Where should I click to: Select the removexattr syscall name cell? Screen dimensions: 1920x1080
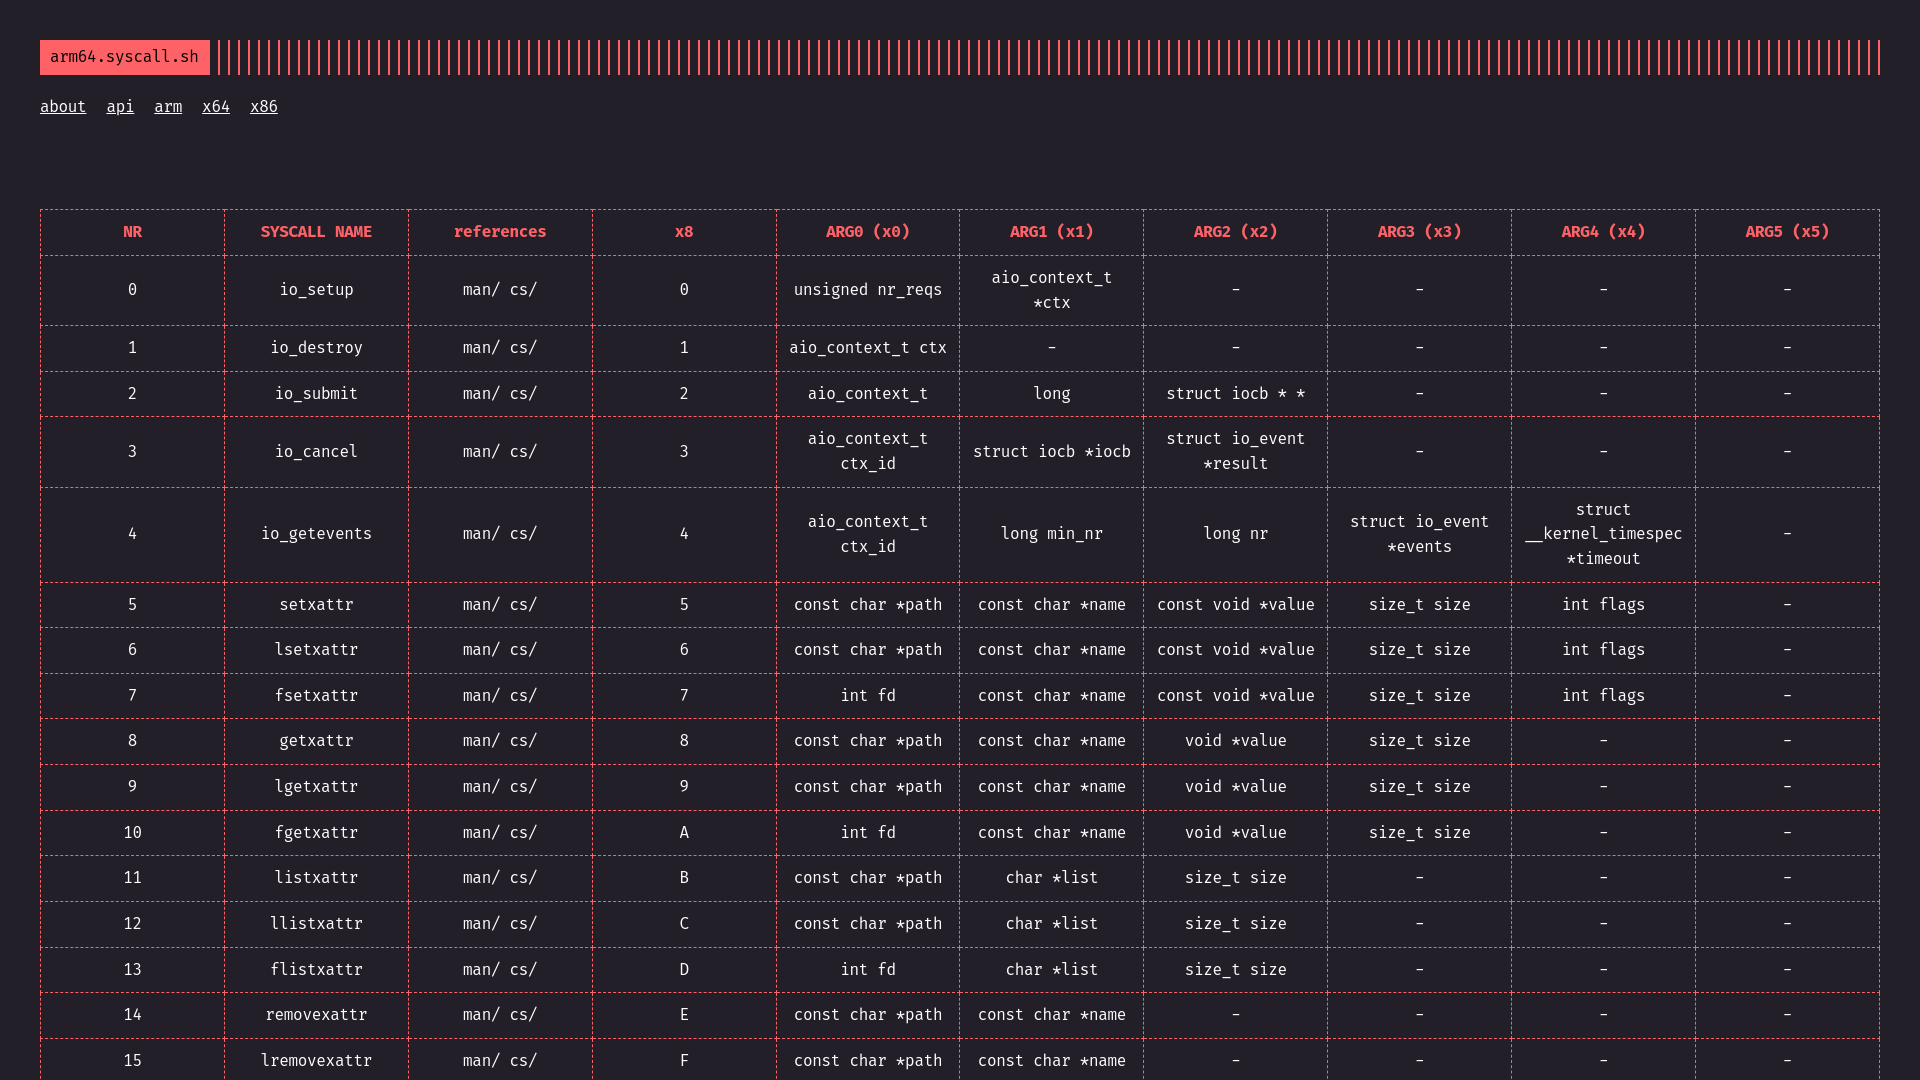(x=316, y=1015)
